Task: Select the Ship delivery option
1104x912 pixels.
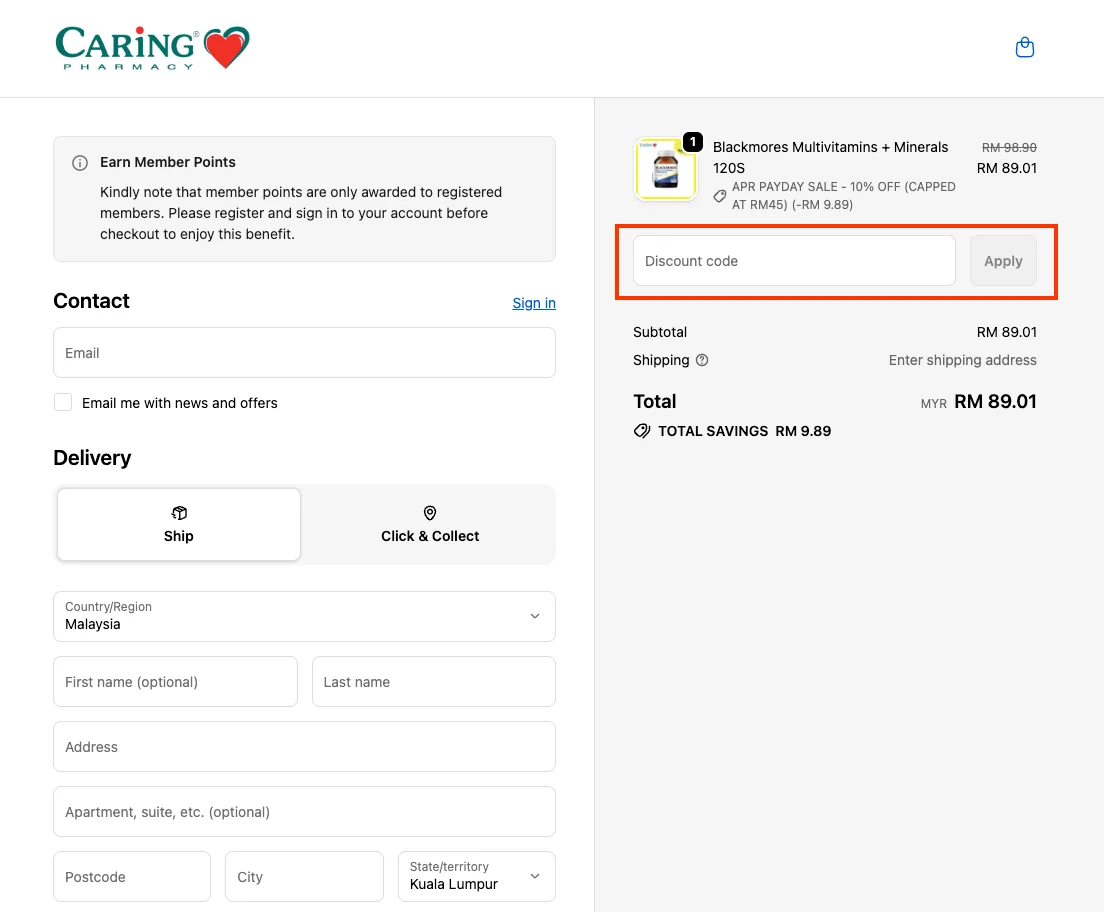Action: (179, 525)
